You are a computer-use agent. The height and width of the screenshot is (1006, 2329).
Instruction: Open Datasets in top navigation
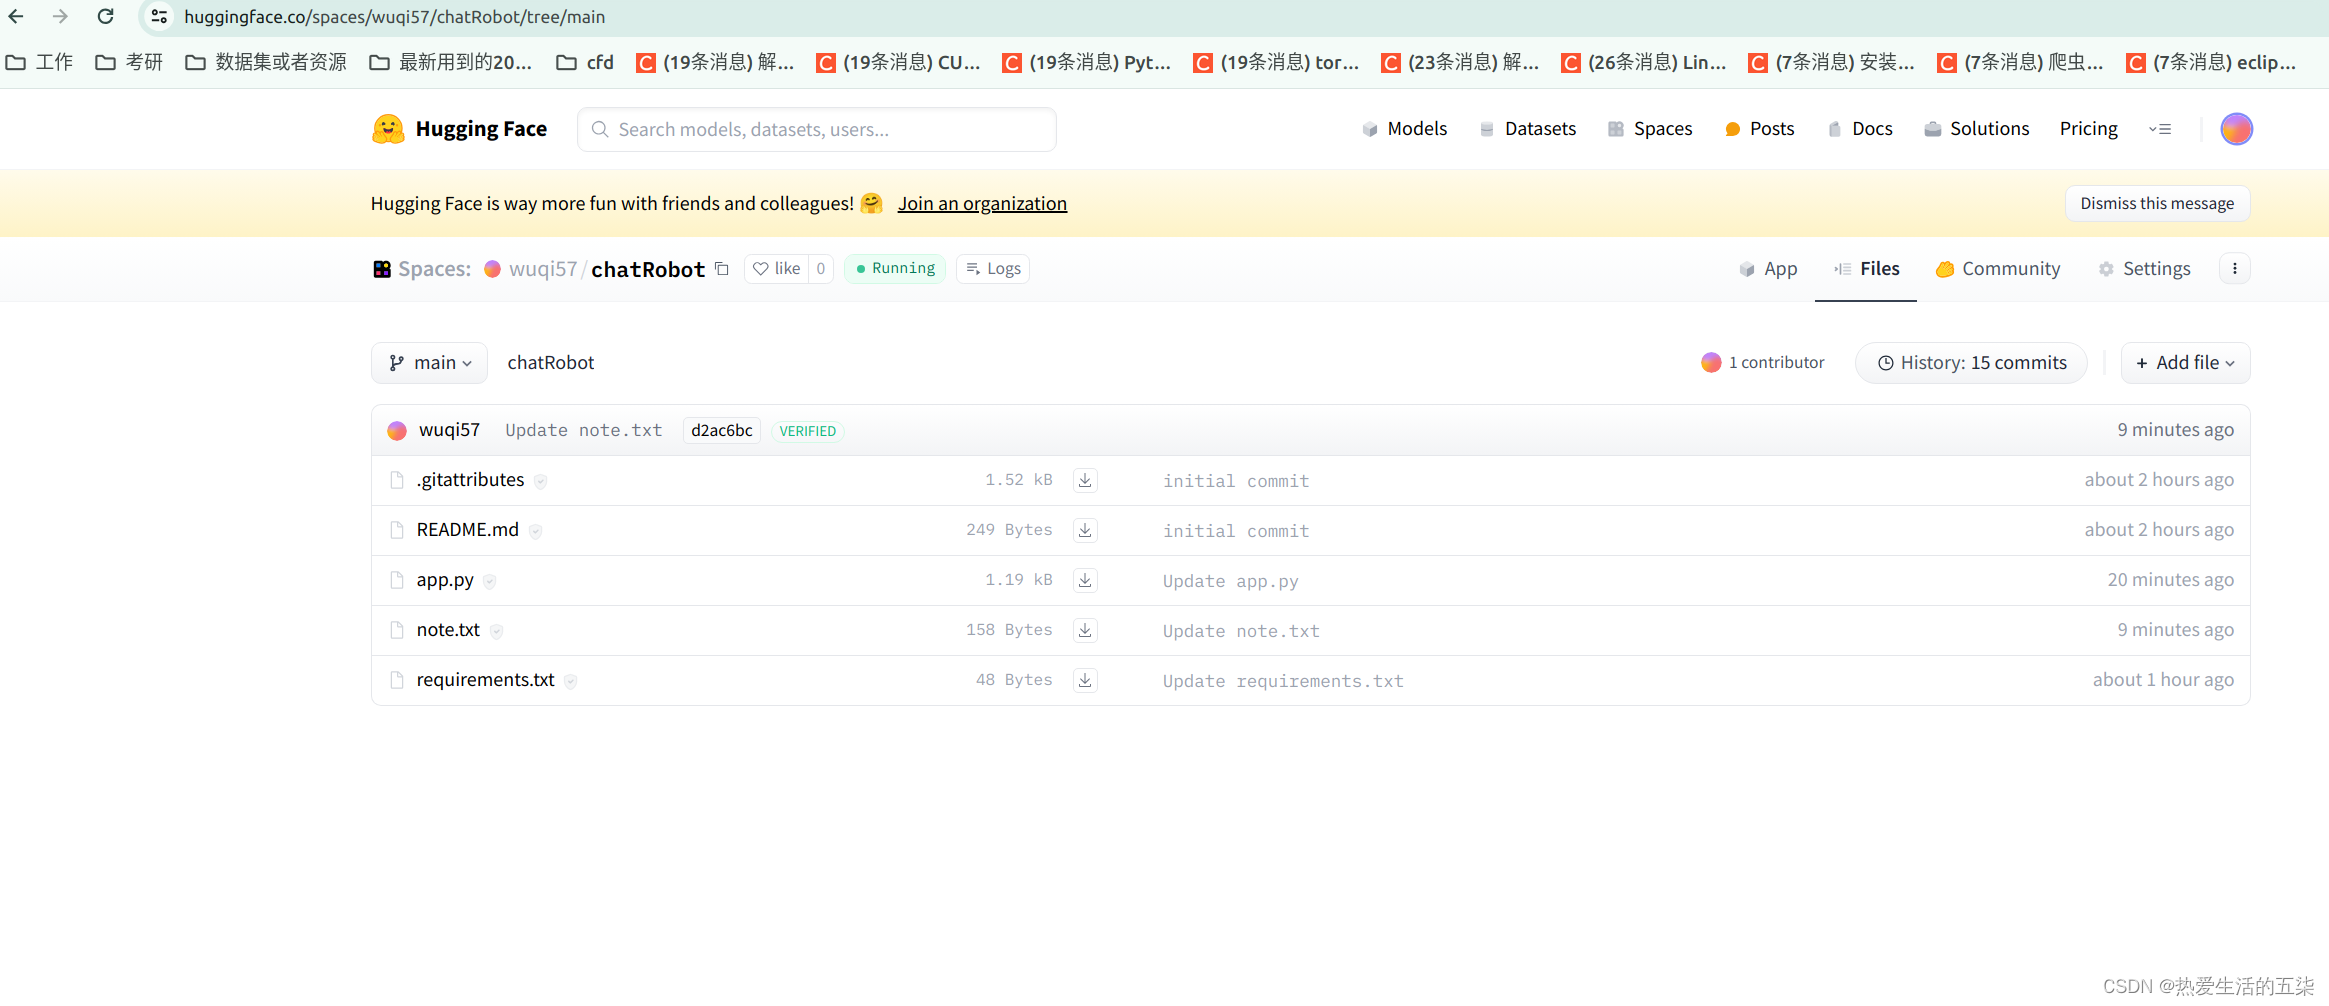click(1527, 129)
